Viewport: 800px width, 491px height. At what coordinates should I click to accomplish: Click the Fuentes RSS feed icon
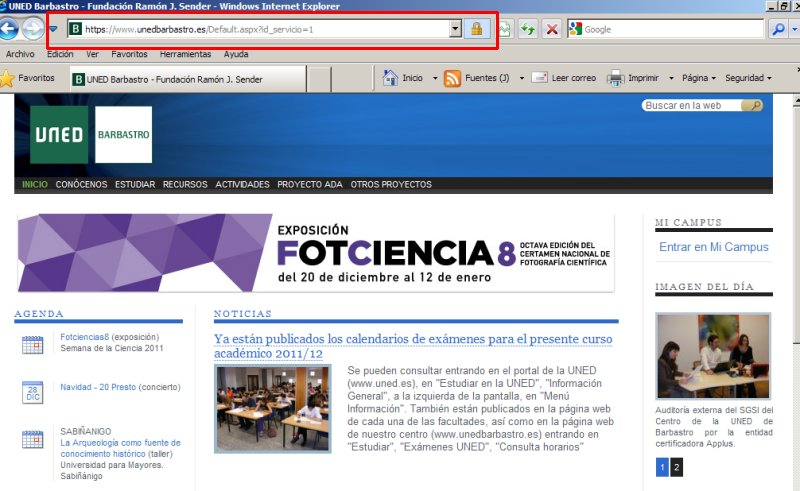[x=452, y=77]
